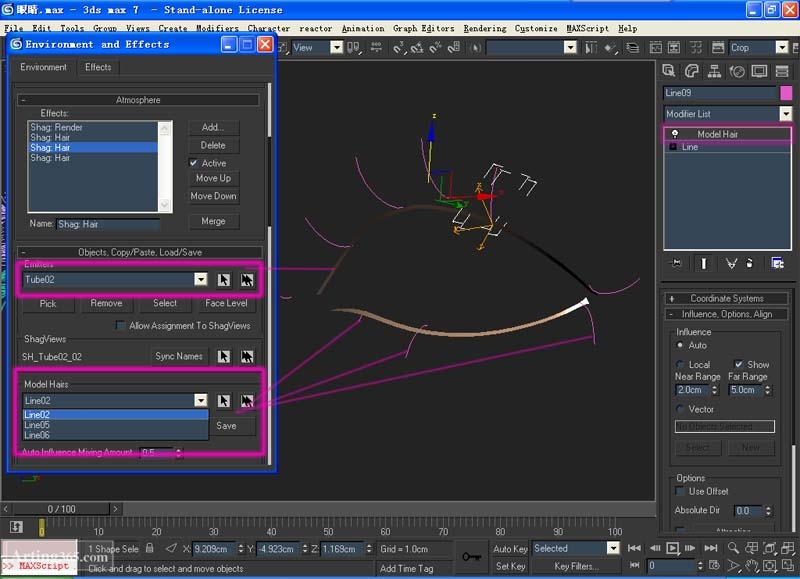Click the Pan hand viewport icon

[752, 566]
